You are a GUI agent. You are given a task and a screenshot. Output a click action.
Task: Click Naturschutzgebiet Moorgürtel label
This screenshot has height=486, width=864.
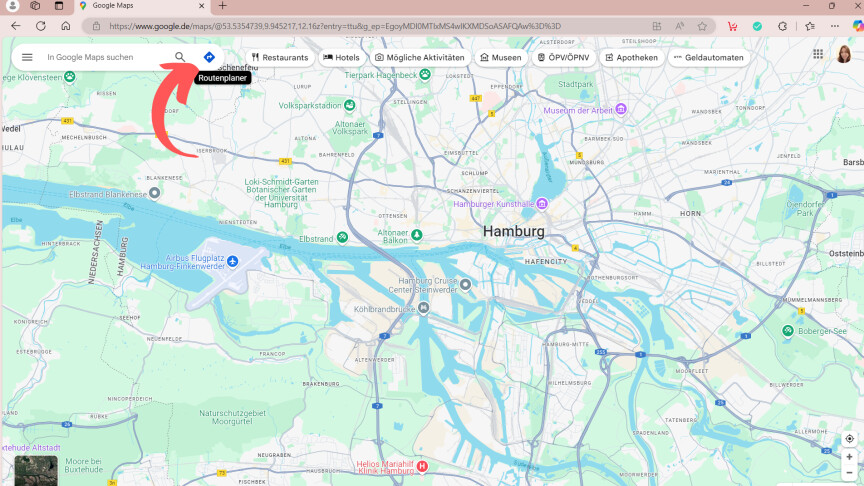click(233, 417)
